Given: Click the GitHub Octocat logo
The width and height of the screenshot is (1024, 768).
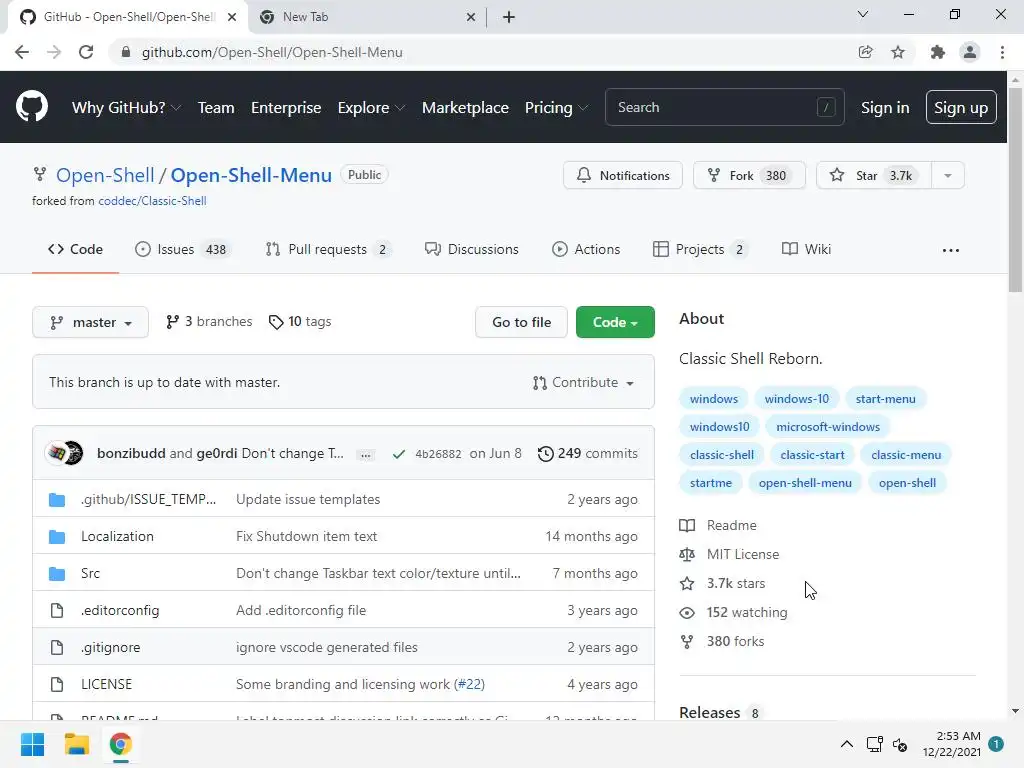Looking at the screenshot, I should pyautogui.click(x=31, y=107).
